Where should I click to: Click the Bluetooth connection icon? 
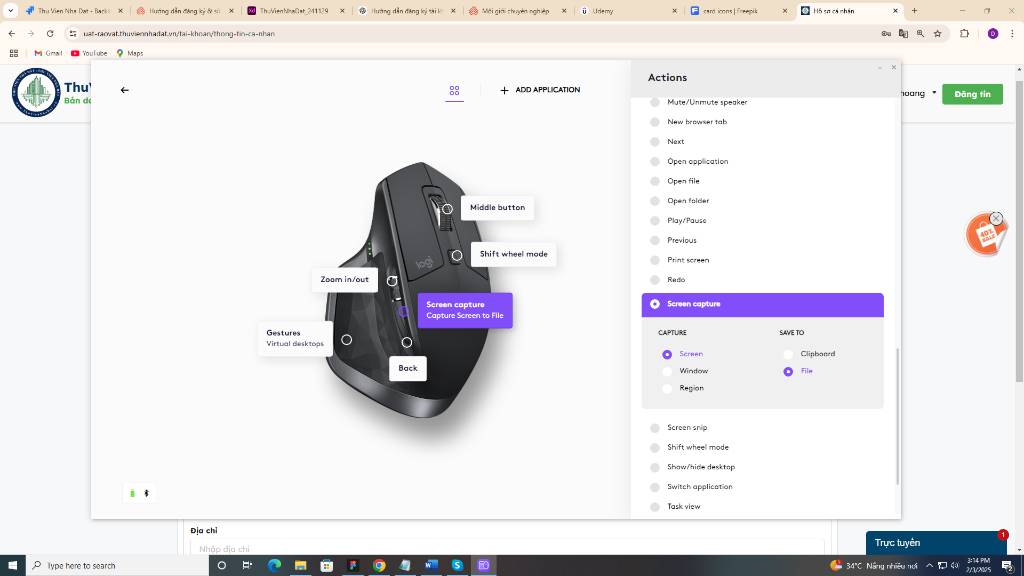click(x=146, y=493)
